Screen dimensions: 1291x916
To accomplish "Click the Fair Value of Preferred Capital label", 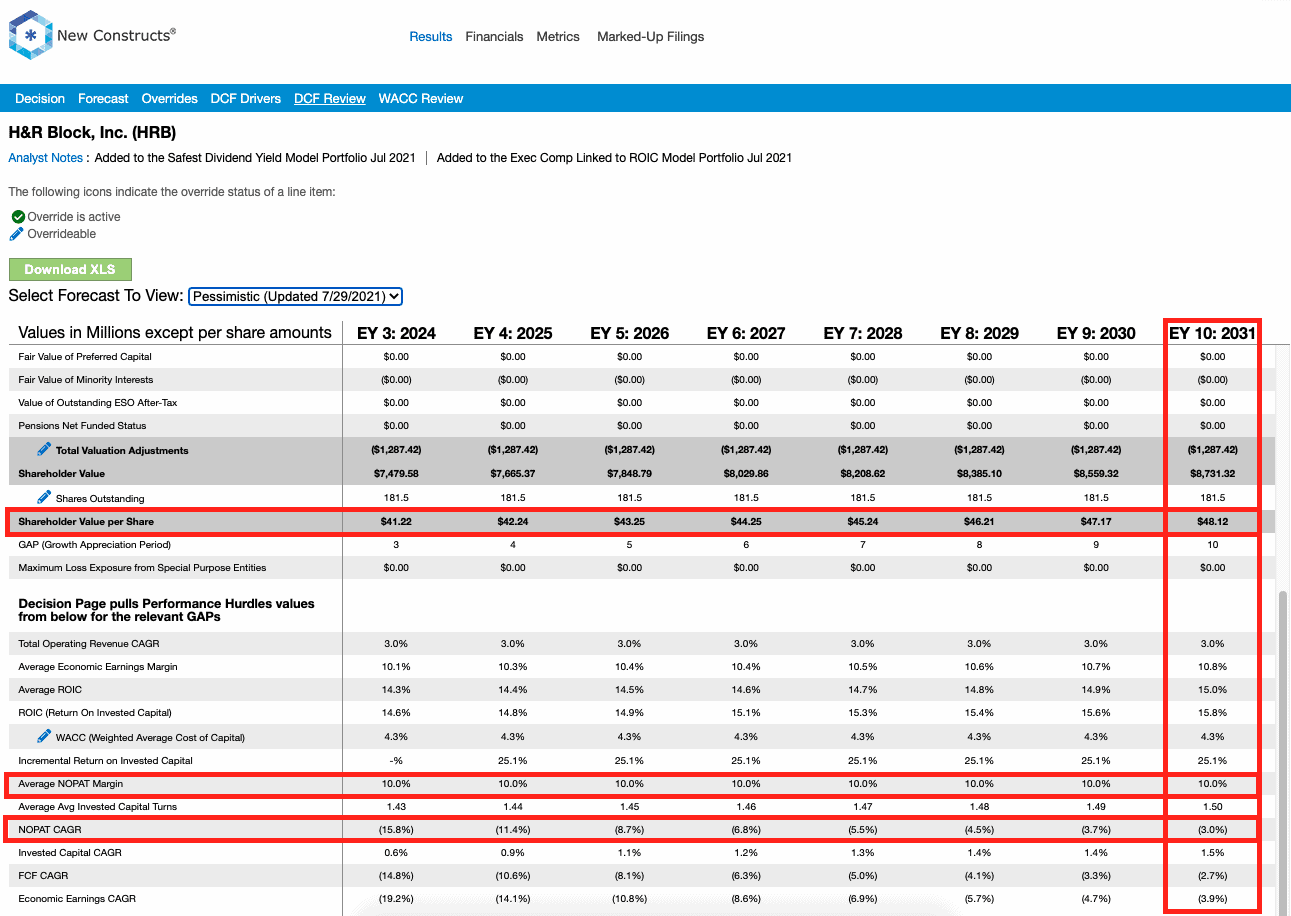I will (85, 357).
